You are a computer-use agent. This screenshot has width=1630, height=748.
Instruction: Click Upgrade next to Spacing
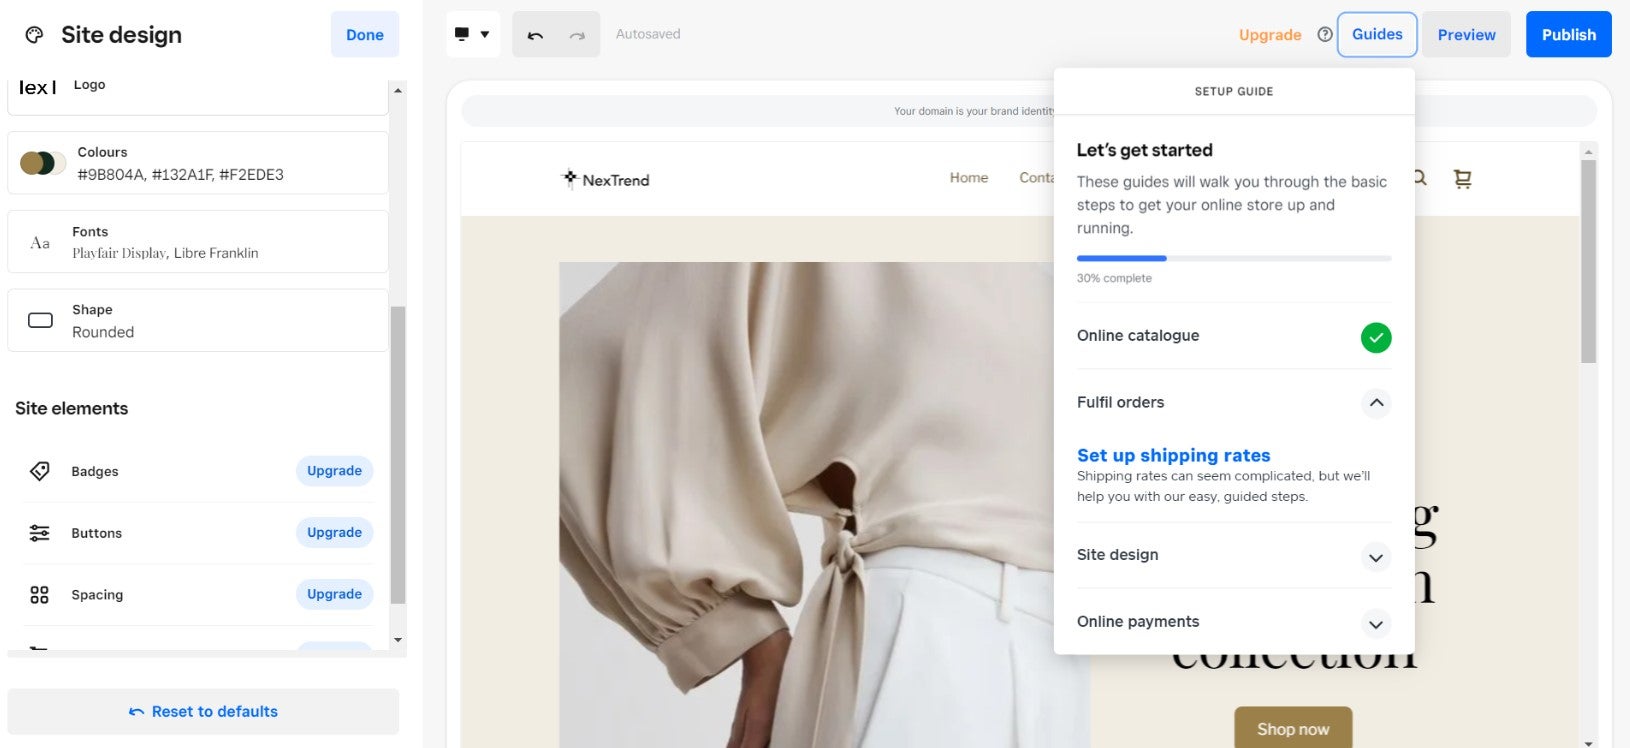click(334, 594)
